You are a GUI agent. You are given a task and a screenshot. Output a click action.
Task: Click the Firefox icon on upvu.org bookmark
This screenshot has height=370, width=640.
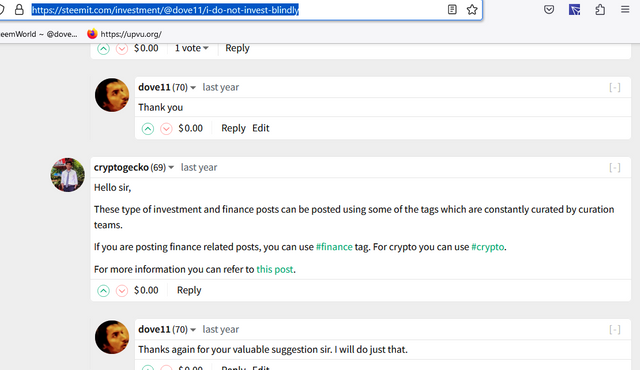[x=92, y=34]
